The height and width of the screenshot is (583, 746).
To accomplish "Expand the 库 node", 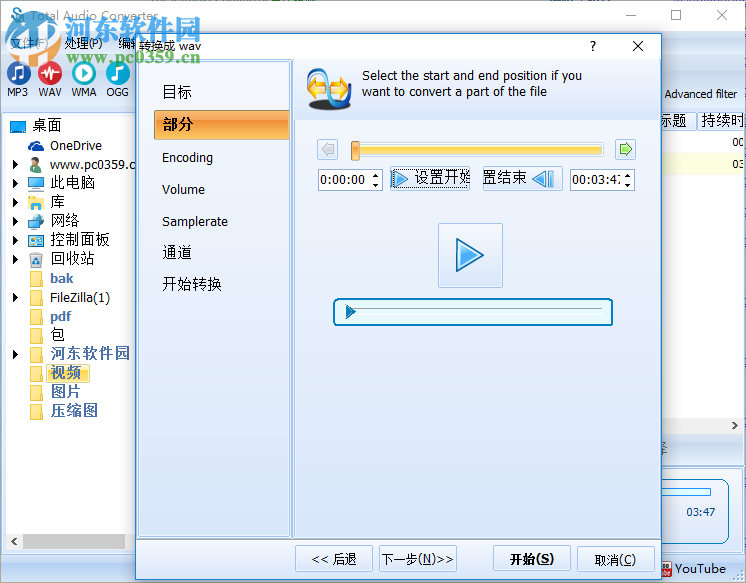I will (15, 202).
